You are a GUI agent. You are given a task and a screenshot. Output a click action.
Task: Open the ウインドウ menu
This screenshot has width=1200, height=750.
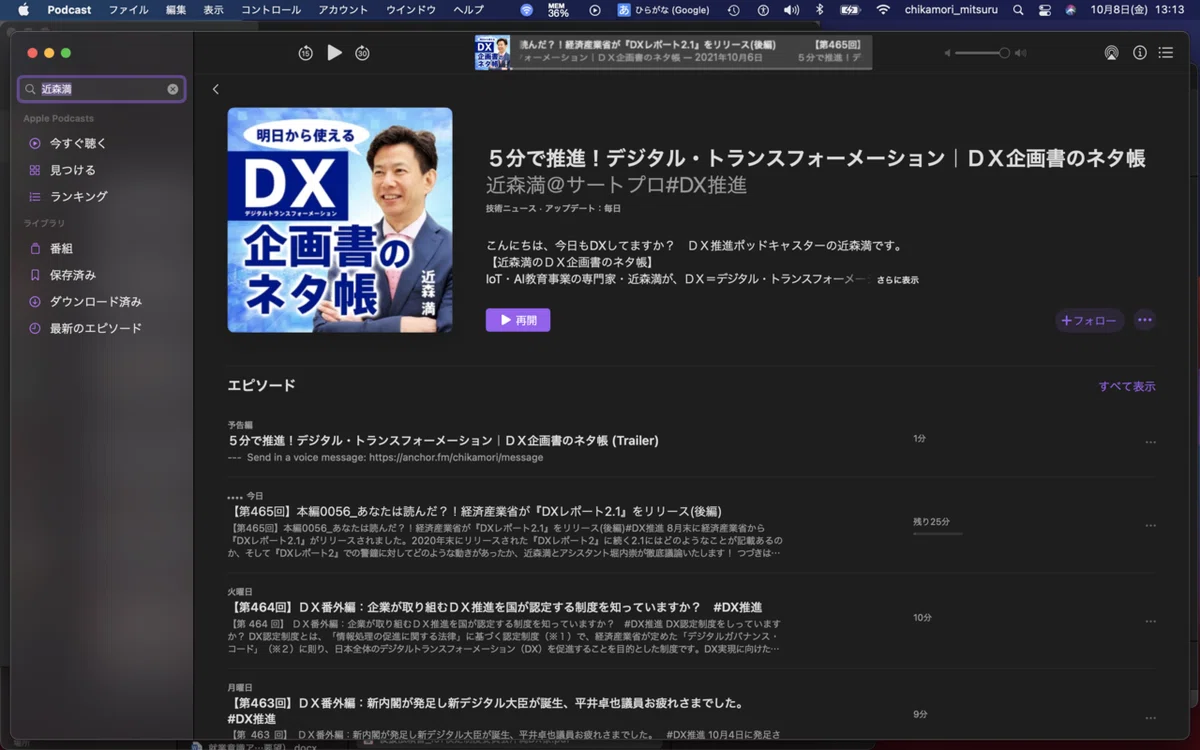click(x=411, y=10)
